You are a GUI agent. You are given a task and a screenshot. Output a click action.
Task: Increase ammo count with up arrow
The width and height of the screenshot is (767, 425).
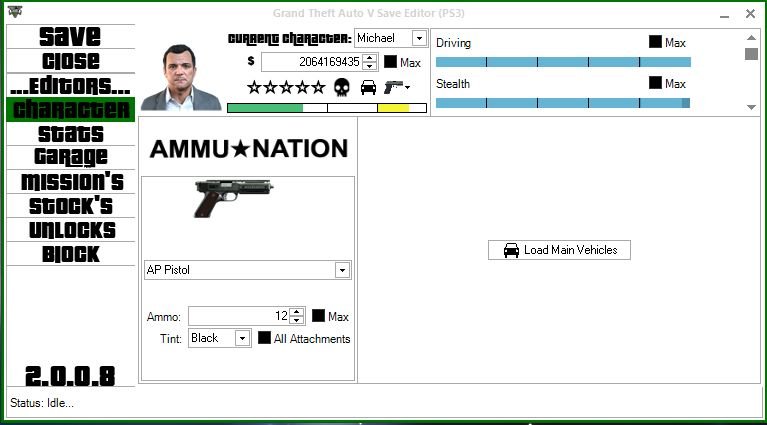(297, 312)
